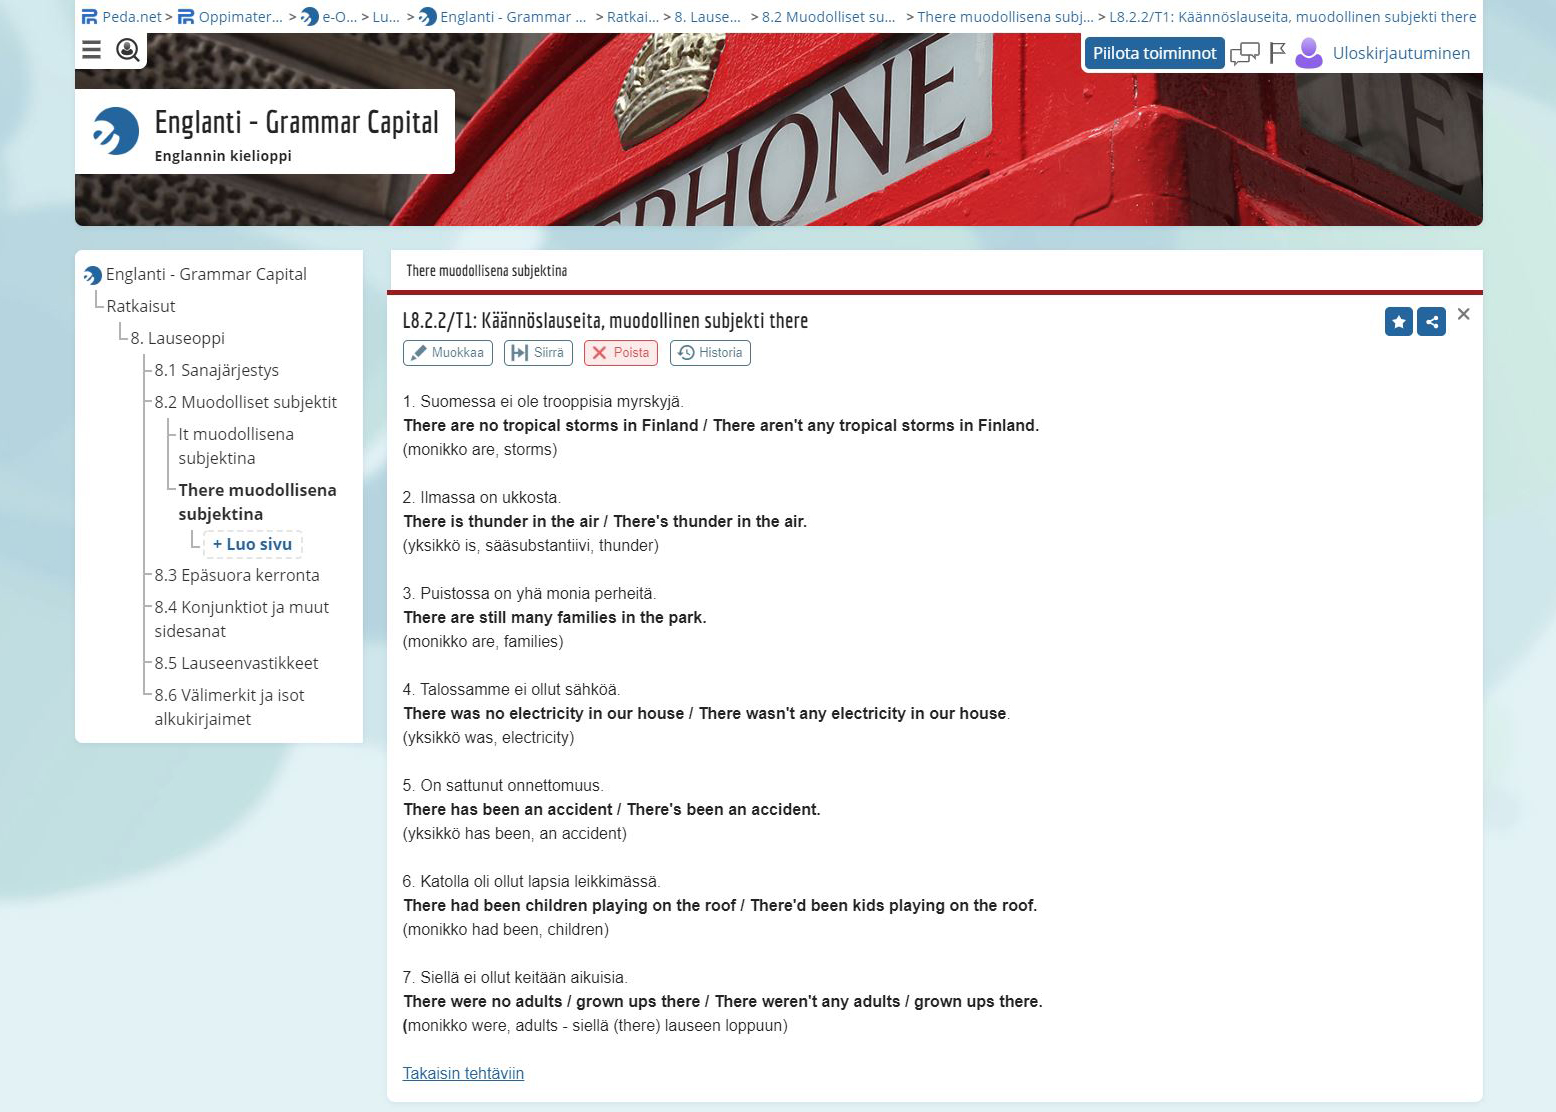
Task: Click Takaisin tehtäviin link
Action: coord(463,1073)
